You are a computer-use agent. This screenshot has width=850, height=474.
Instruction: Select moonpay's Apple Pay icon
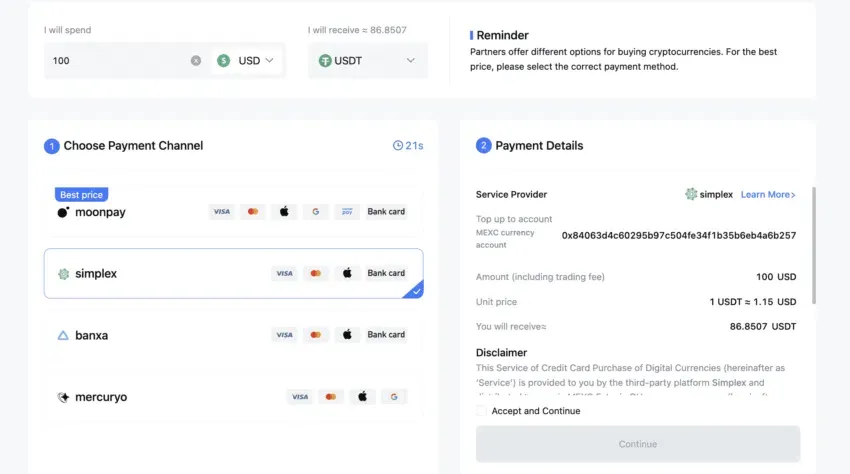(x=284, y=212)
